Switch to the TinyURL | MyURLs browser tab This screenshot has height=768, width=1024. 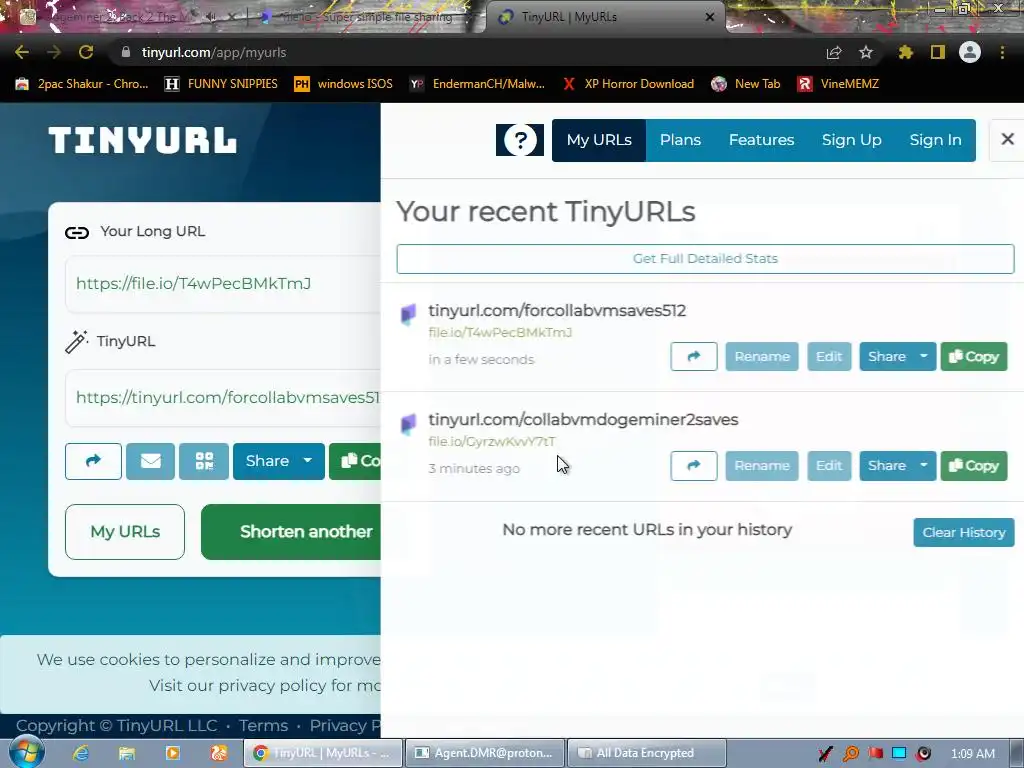click(604, 17)
